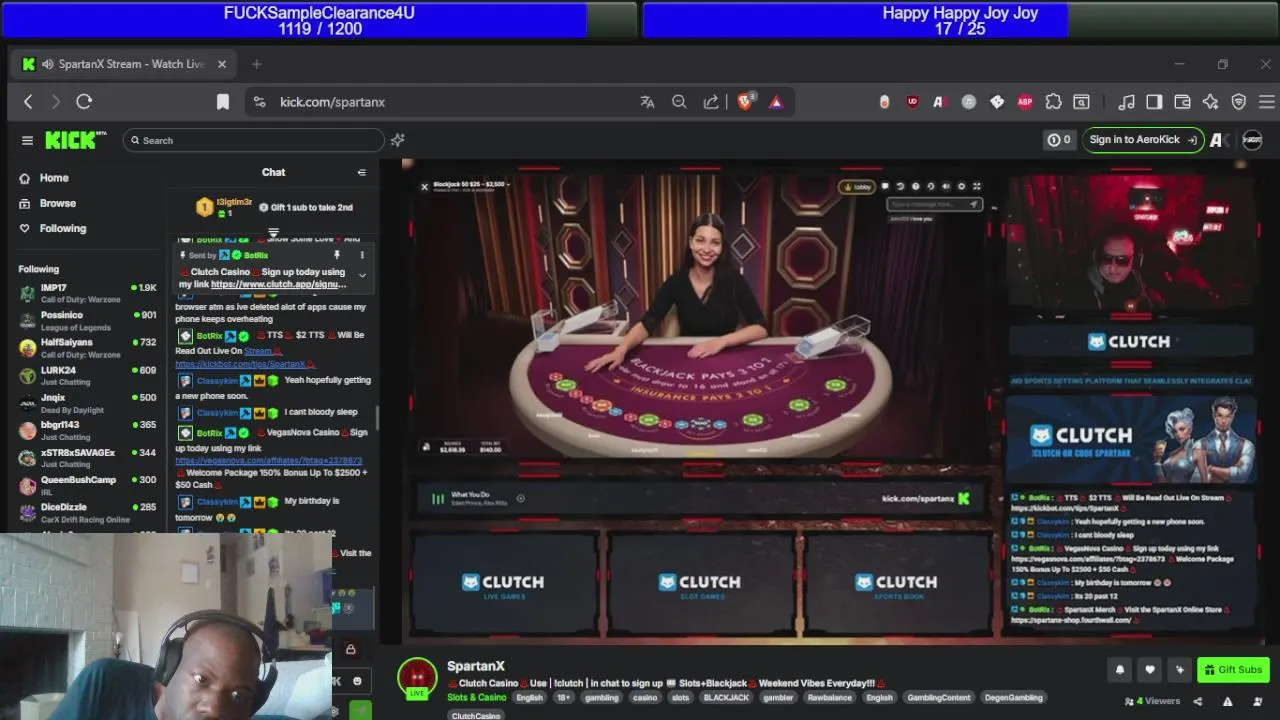Expand the gift leaderboard handle below l3igtim3r
Viewport: 1280px width, 720px height.
click(273, 232)
